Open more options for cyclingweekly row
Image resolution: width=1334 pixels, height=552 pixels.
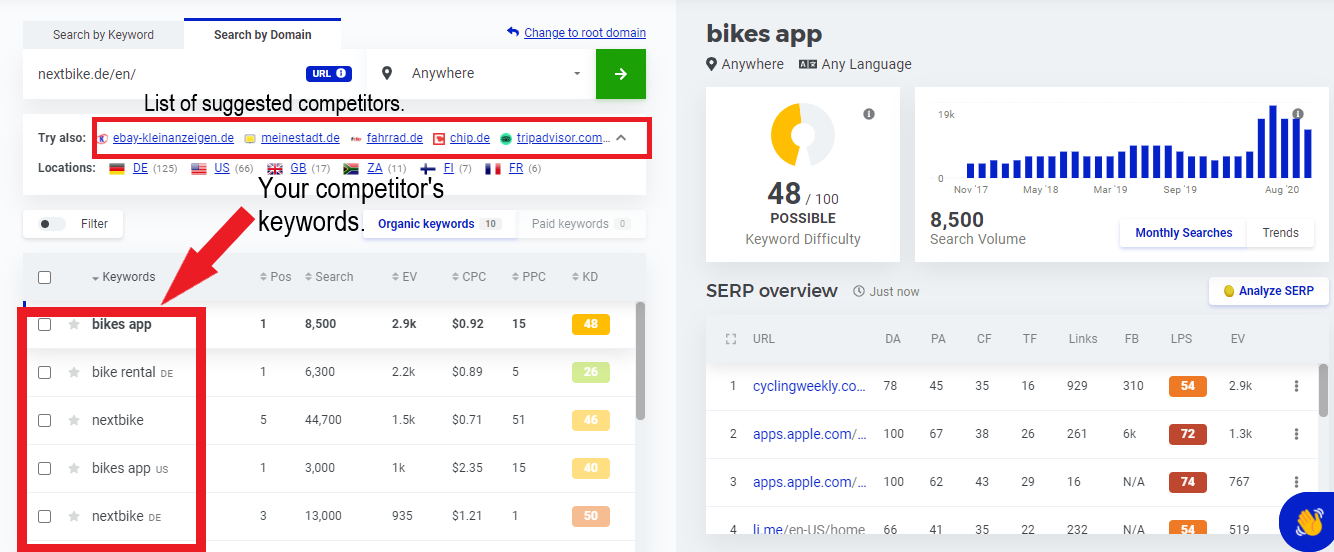(1296, 386)
